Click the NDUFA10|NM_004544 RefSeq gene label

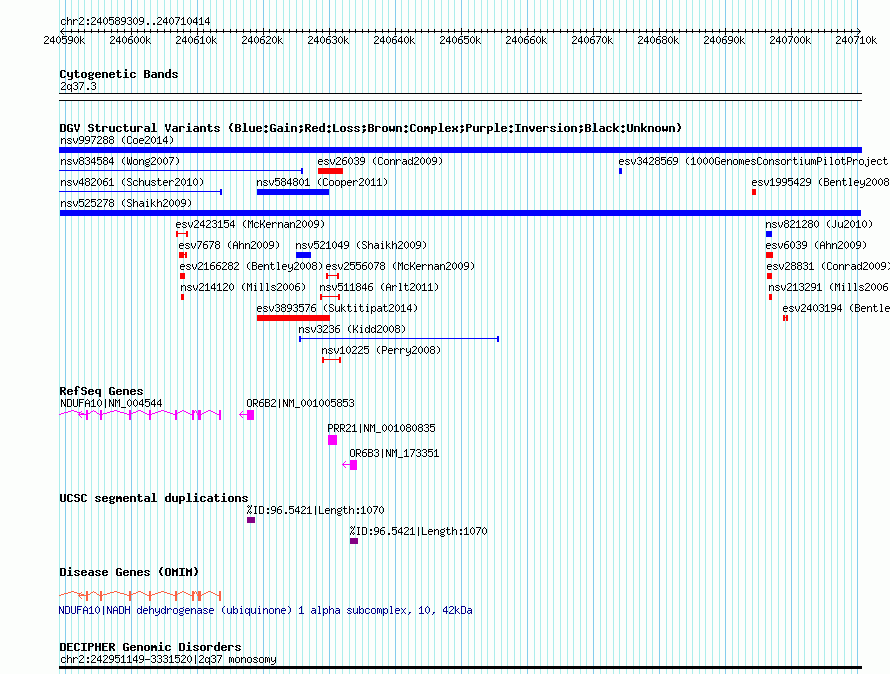pyautogui.click(x=111, y=403)
